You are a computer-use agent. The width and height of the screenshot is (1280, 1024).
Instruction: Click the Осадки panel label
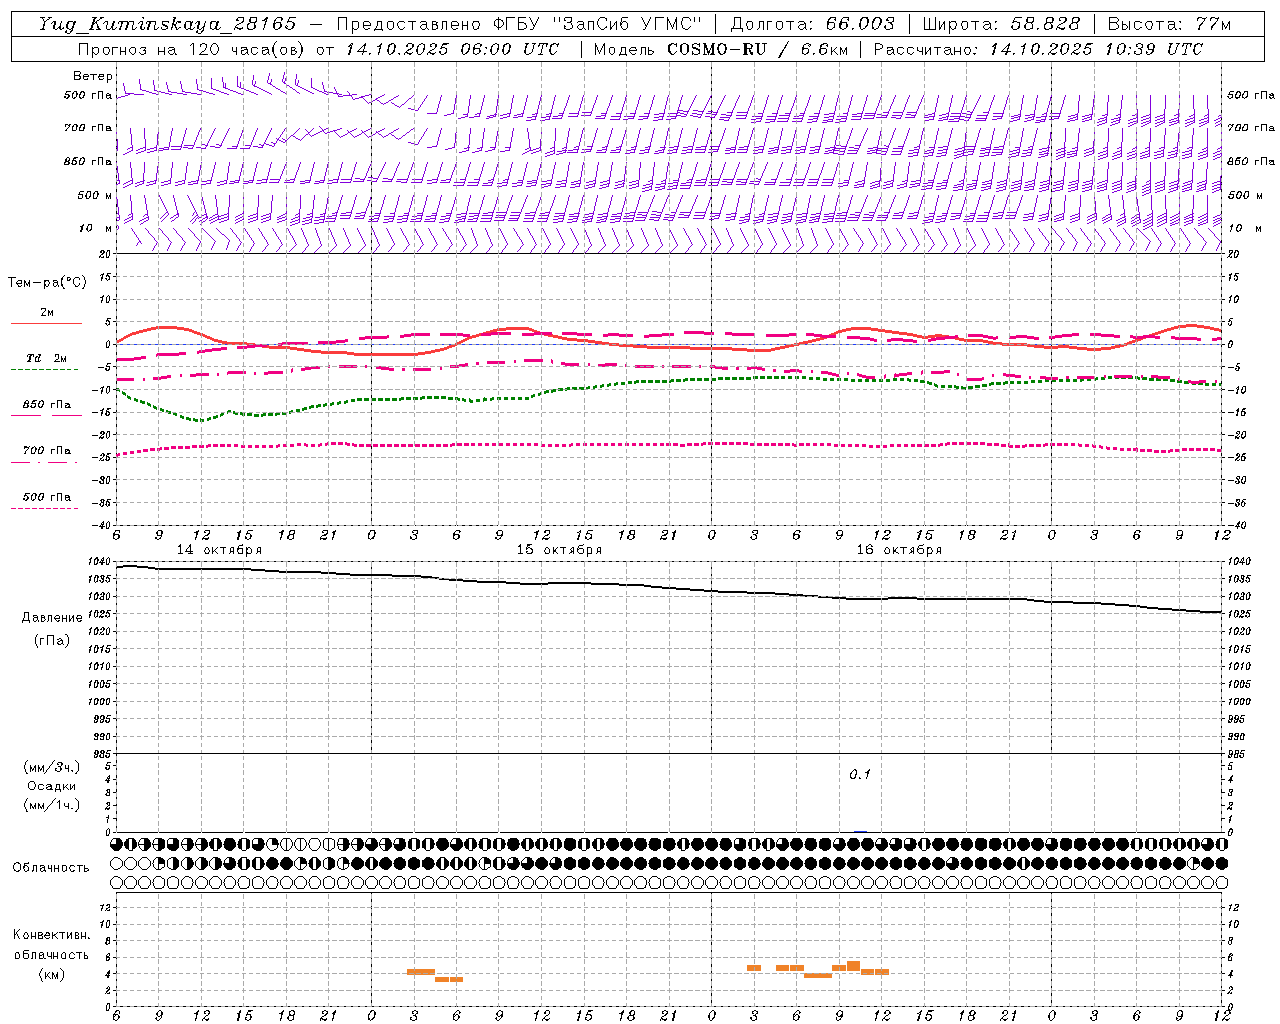tap(52, 786)
